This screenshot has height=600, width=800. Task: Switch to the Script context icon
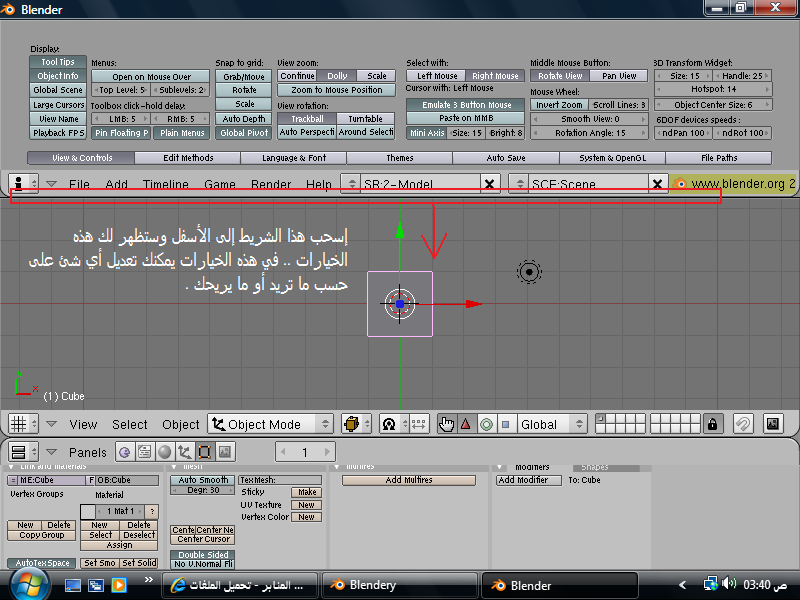[145, 452]
